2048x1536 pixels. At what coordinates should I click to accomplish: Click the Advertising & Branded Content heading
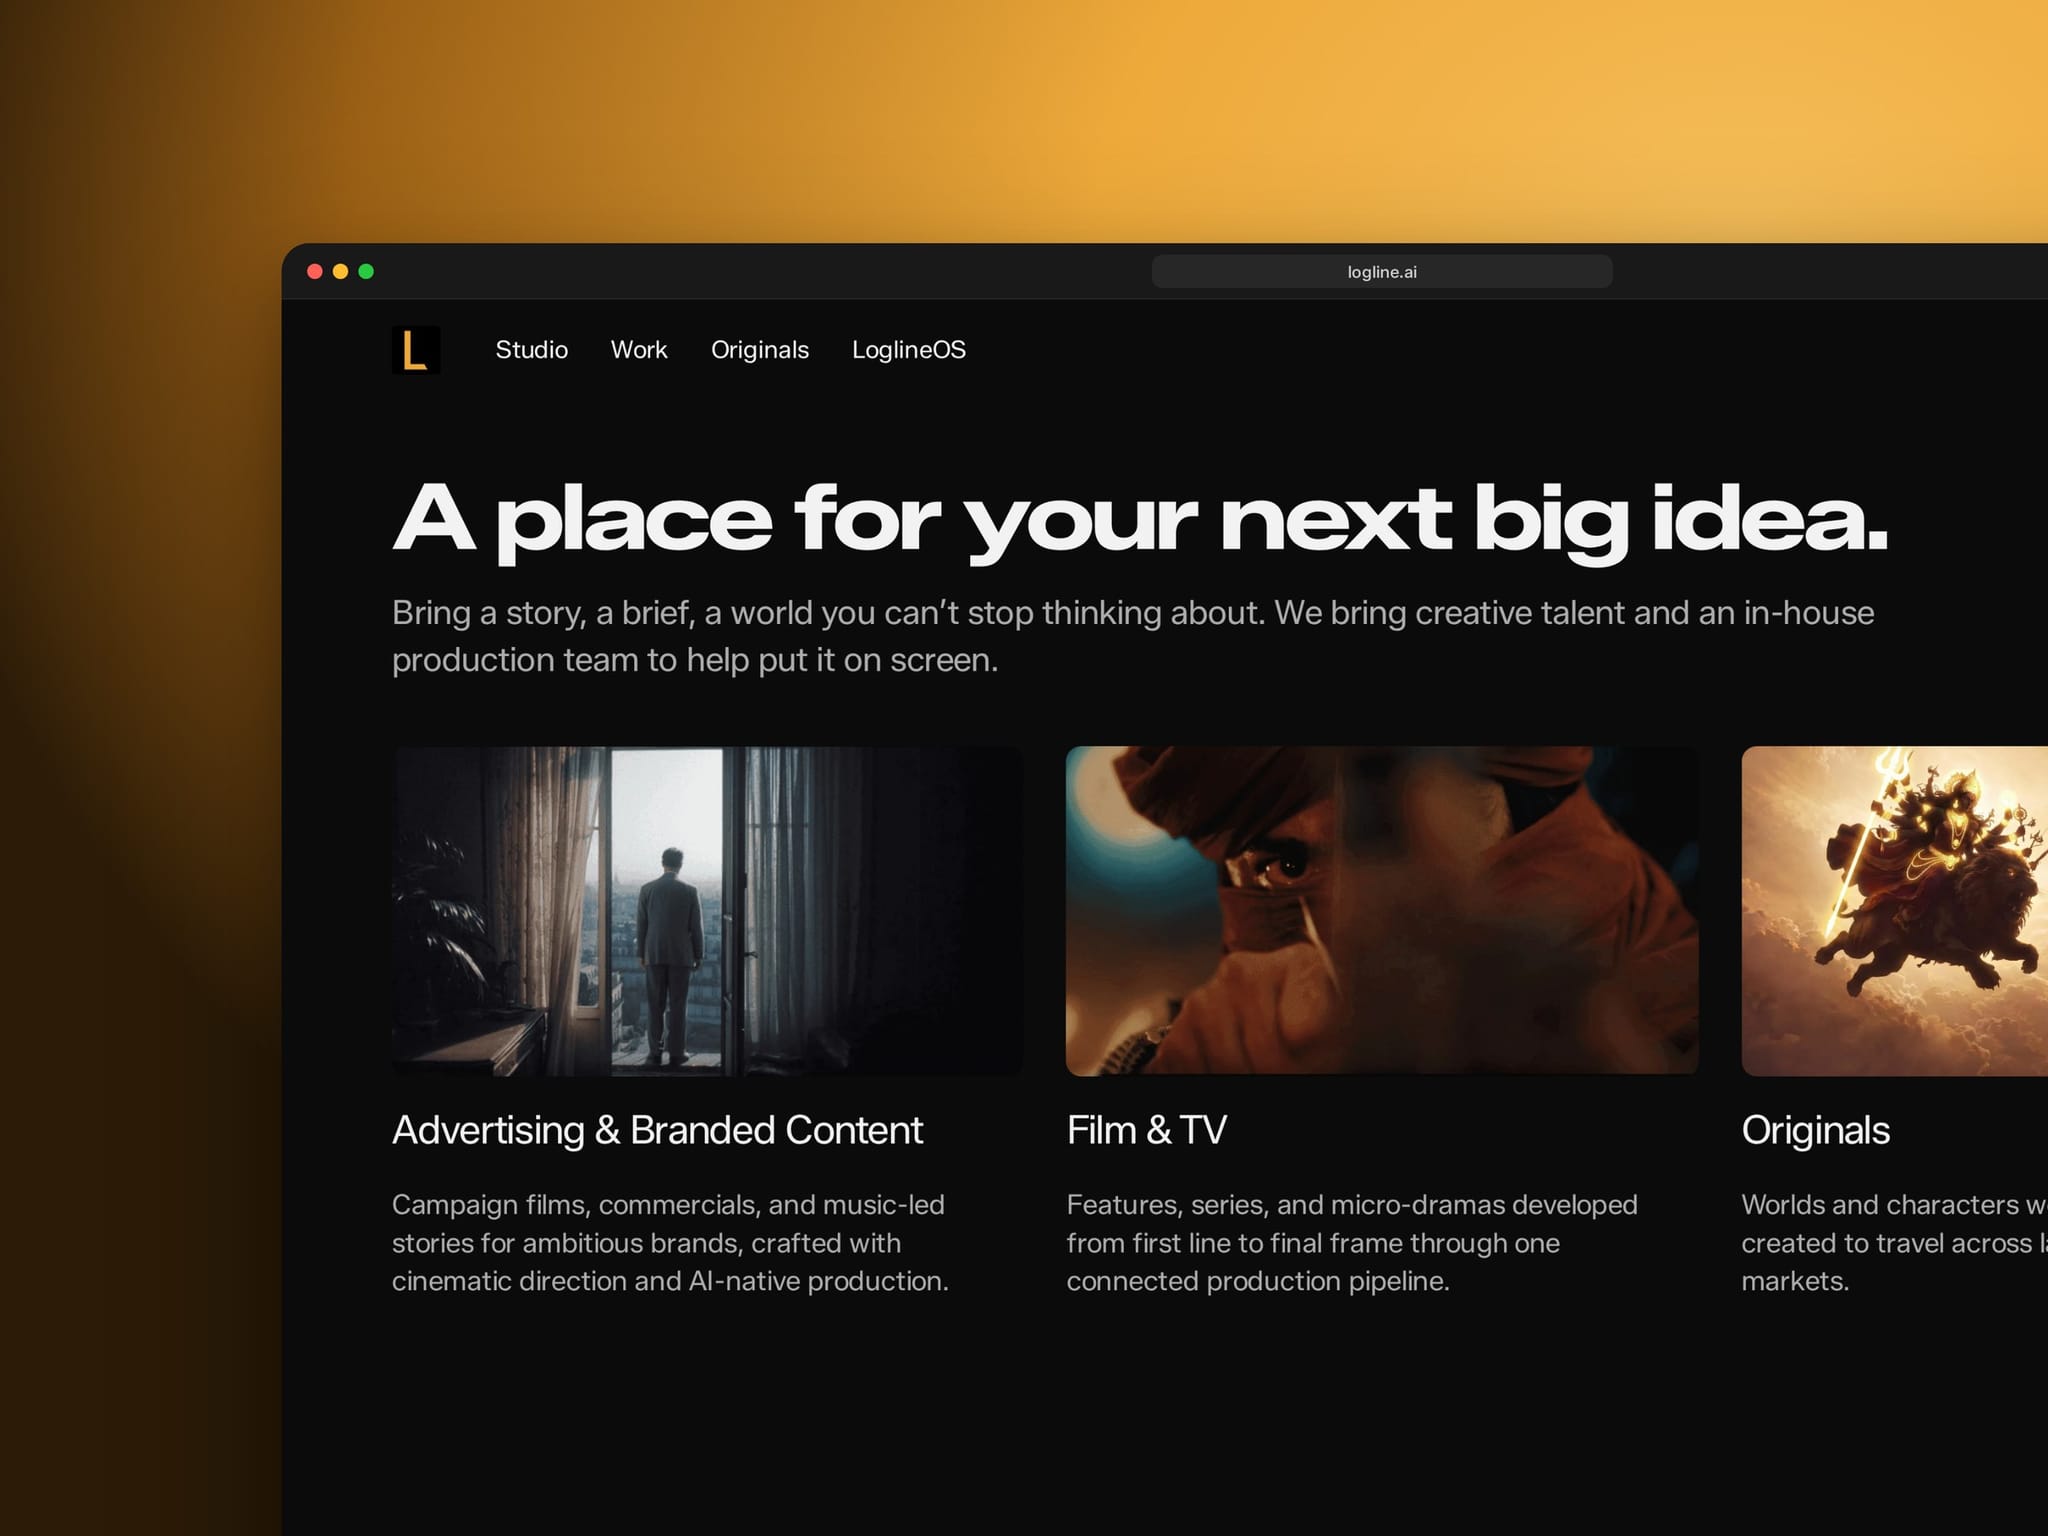click(657, 1130)
